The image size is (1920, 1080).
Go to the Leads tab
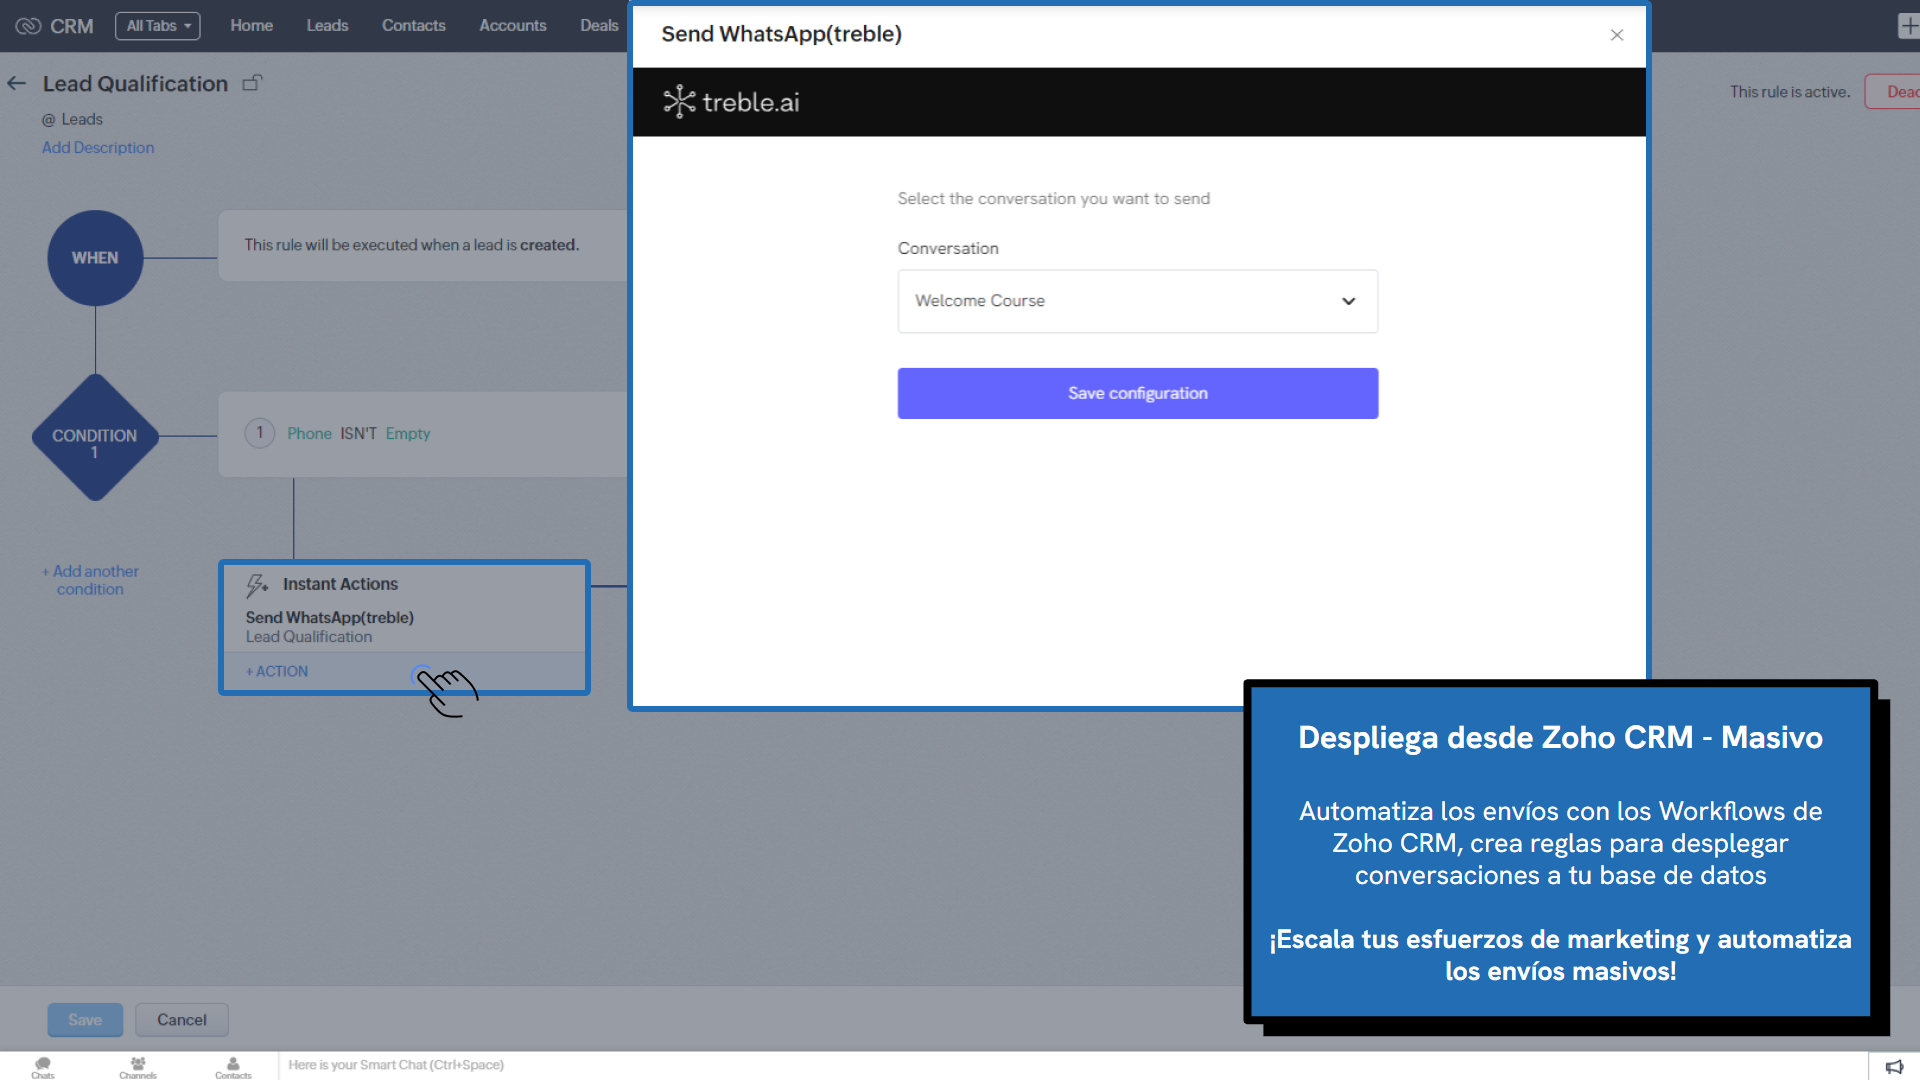[x=327, y=26]
